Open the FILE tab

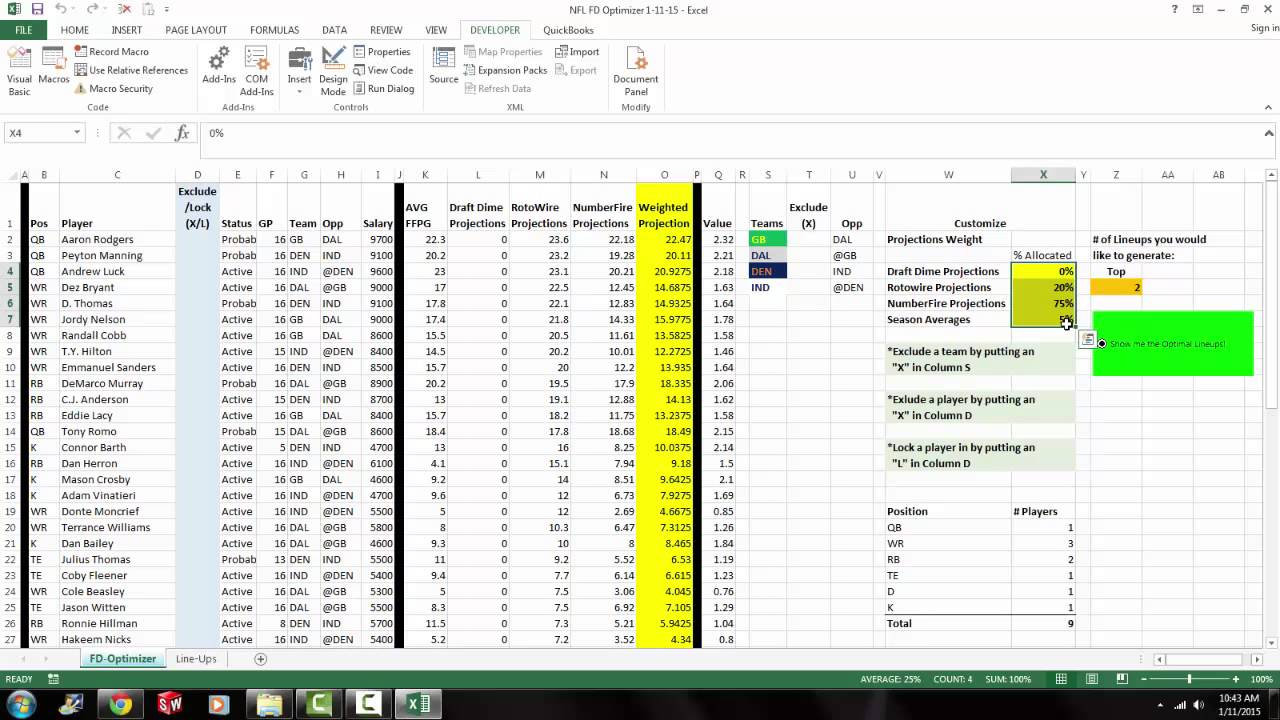(23, 30)
